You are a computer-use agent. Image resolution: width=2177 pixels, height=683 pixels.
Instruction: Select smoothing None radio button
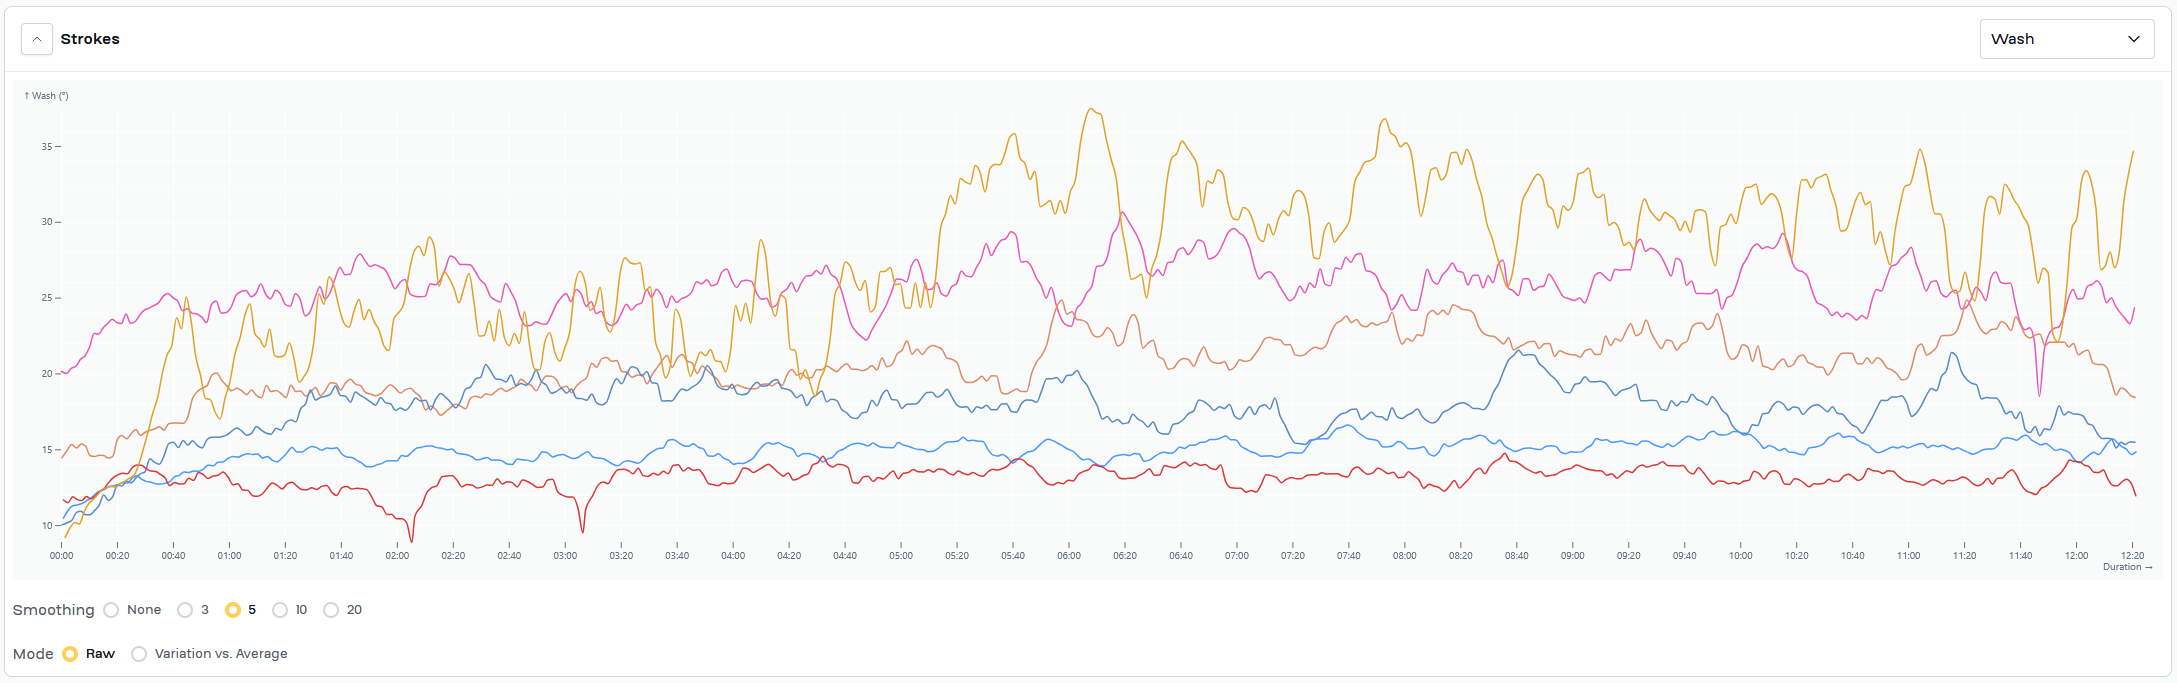[111, 610]
